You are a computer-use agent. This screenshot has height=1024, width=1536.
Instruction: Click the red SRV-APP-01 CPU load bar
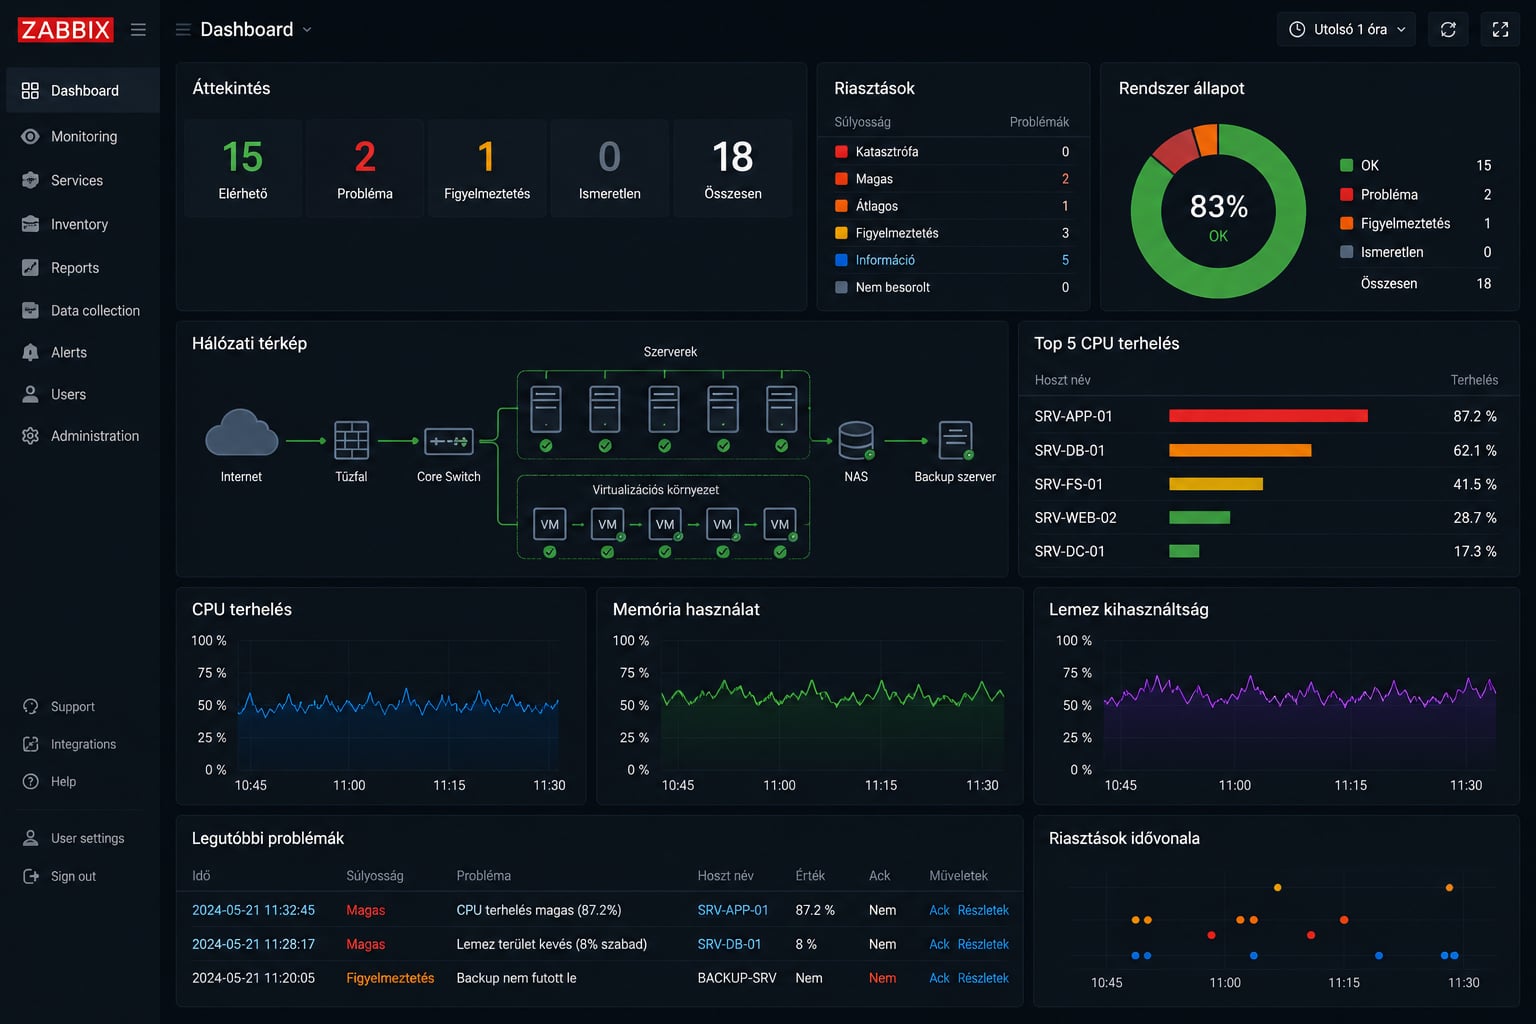point(1268,416)
